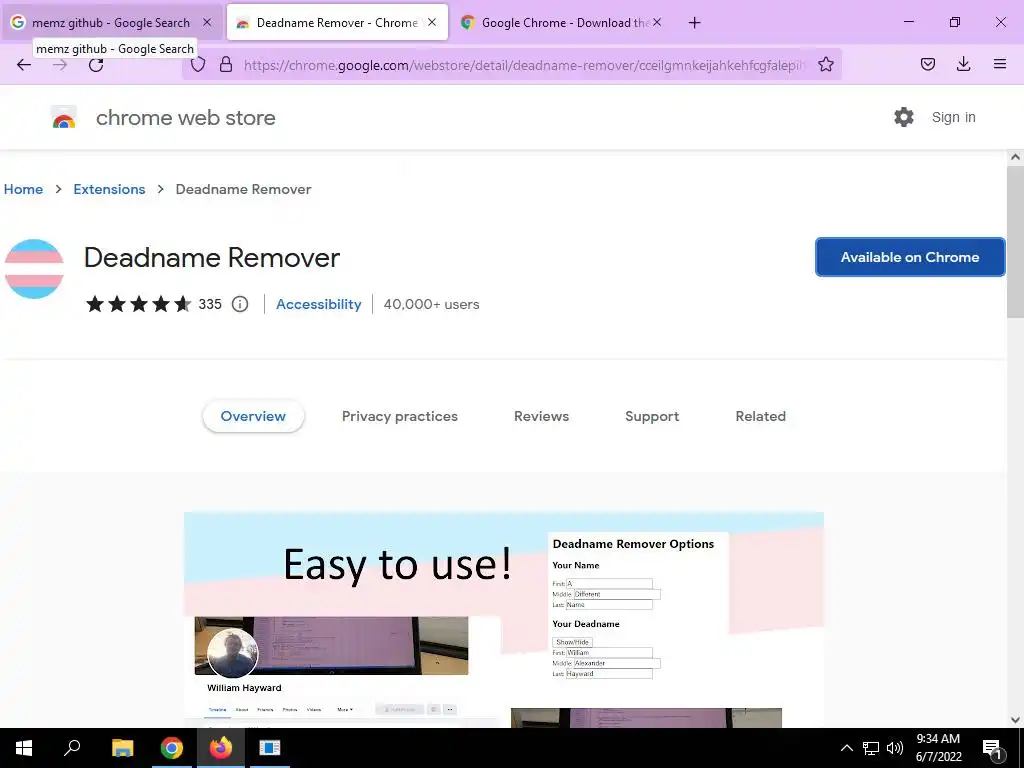The width and height of the screenshot is (1024, 768).
Task: Open the Firefox downloads panel
Action: click(963, 64)
